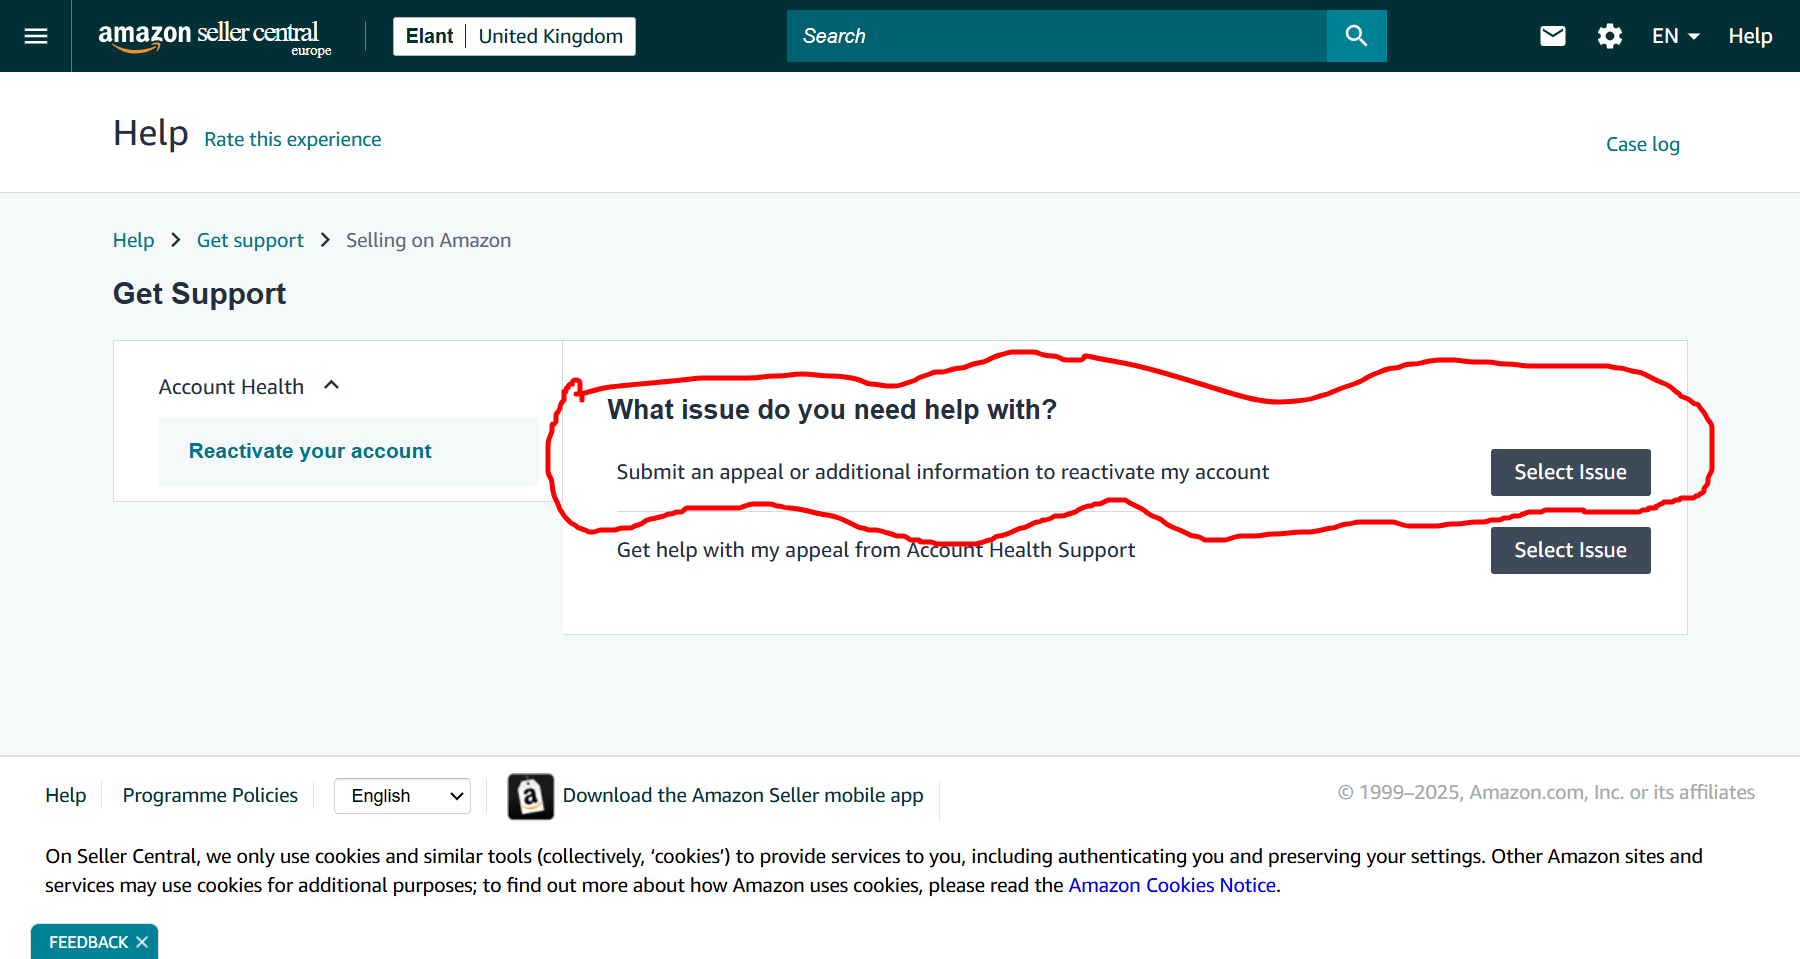Open the Case log link
This screenshot has height=959, width=1800.
[x=1642, y=144]
